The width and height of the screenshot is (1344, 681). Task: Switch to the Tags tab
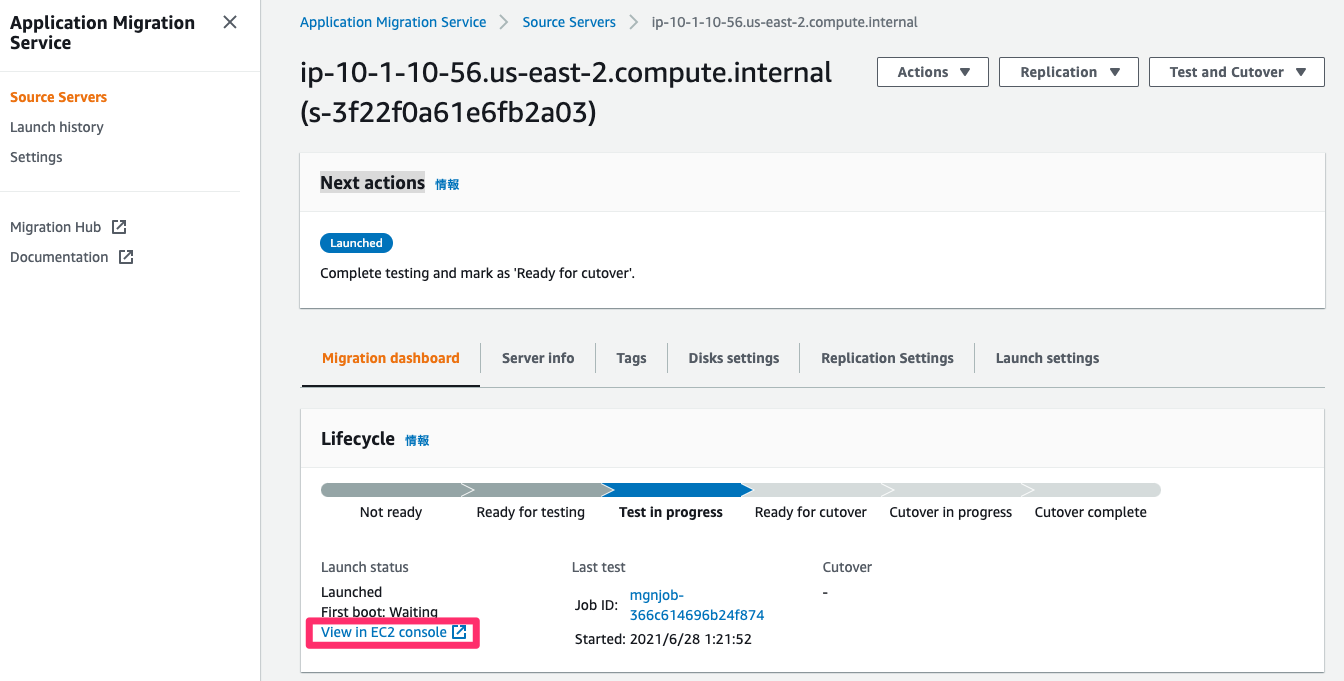pos(631,358)
